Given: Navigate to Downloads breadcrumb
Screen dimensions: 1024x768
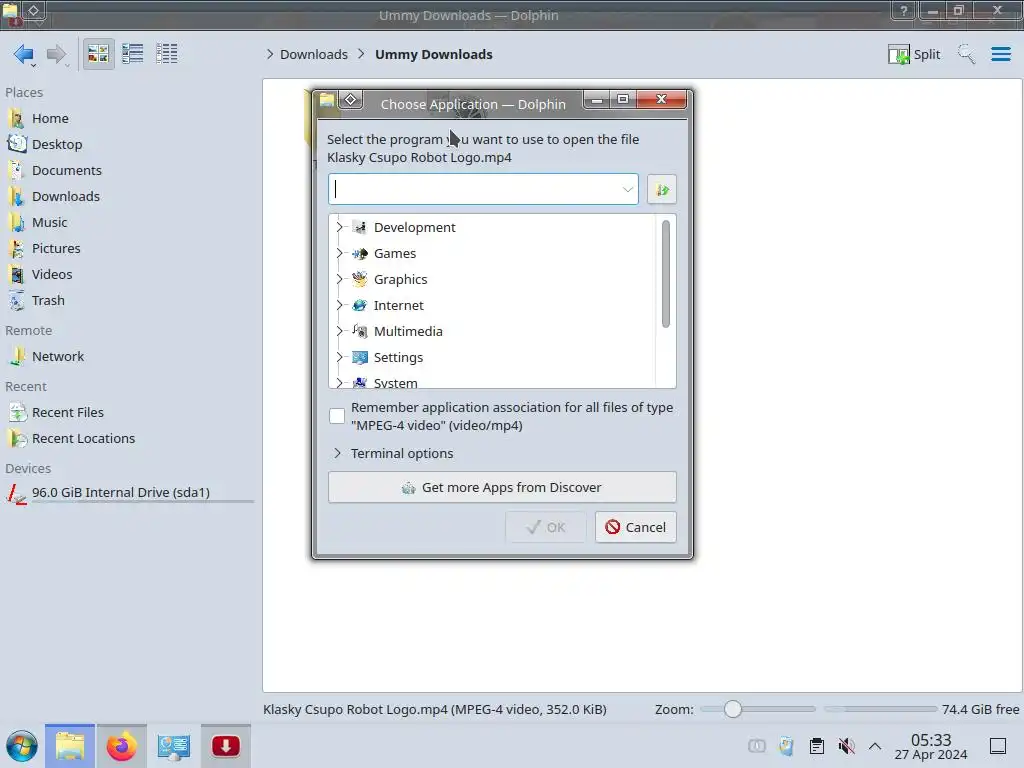Looking at the screenshot, I should pos(313,54).
